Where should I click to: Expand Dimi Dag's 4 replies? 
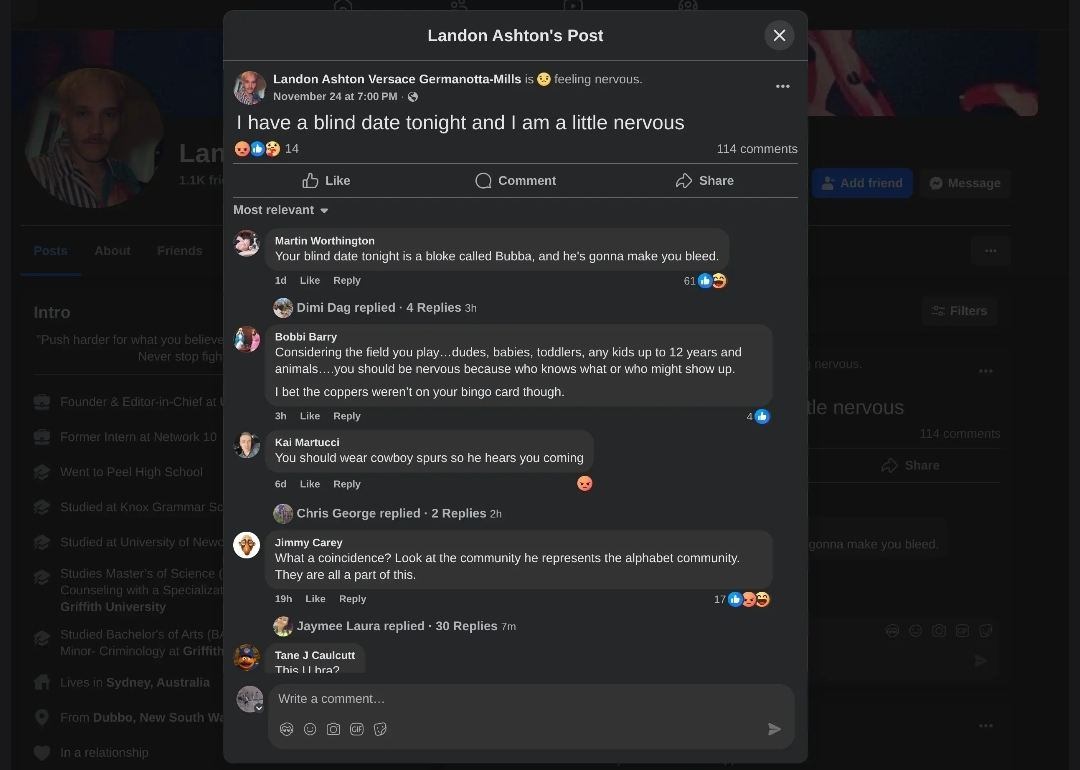[378, 308]
